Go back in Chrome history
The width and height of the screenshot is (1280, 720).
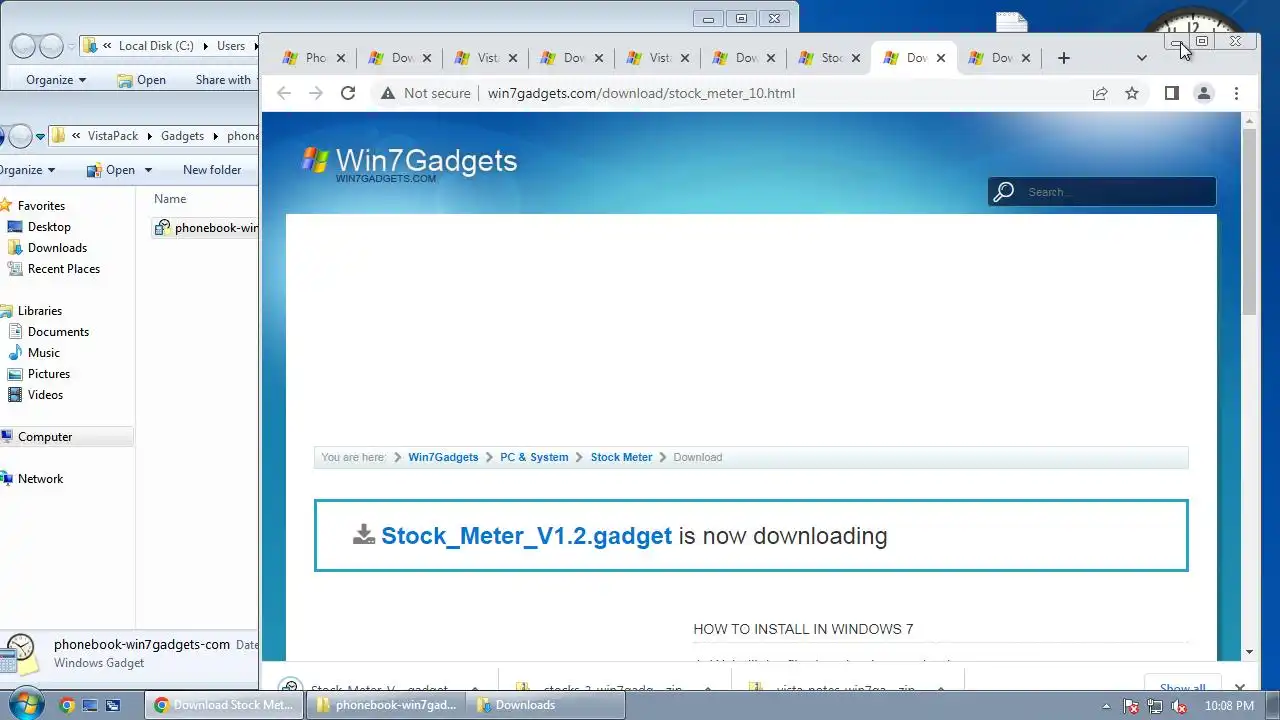284,93
